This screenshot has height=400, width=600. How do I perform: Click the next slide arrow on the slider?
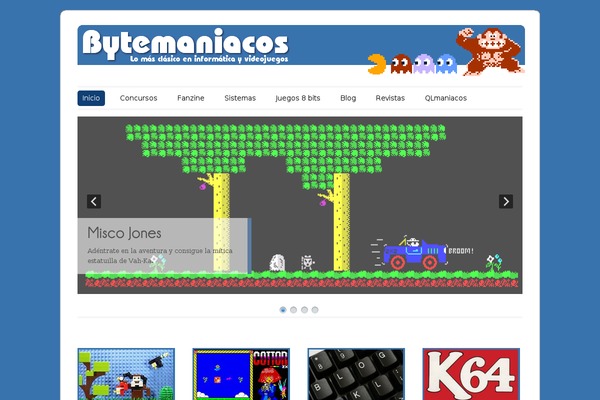(x=506, y=201)
